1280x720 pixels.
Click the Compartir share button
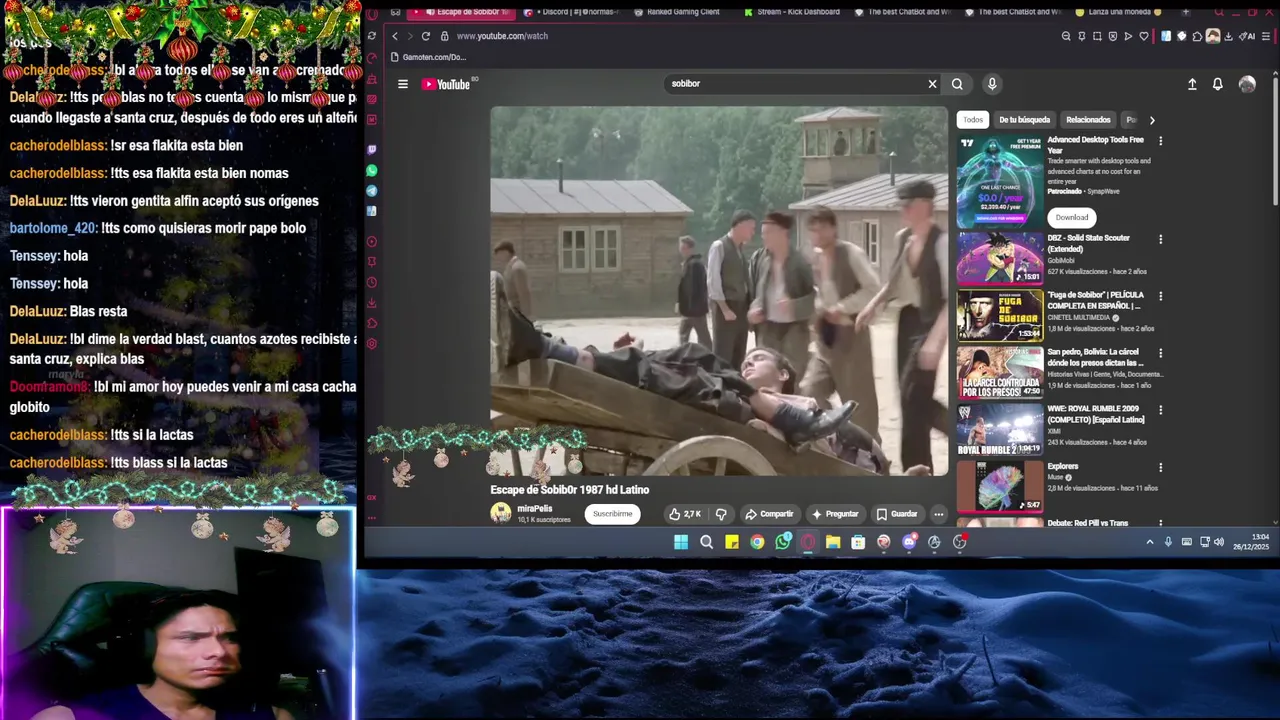tap(769, 514)
